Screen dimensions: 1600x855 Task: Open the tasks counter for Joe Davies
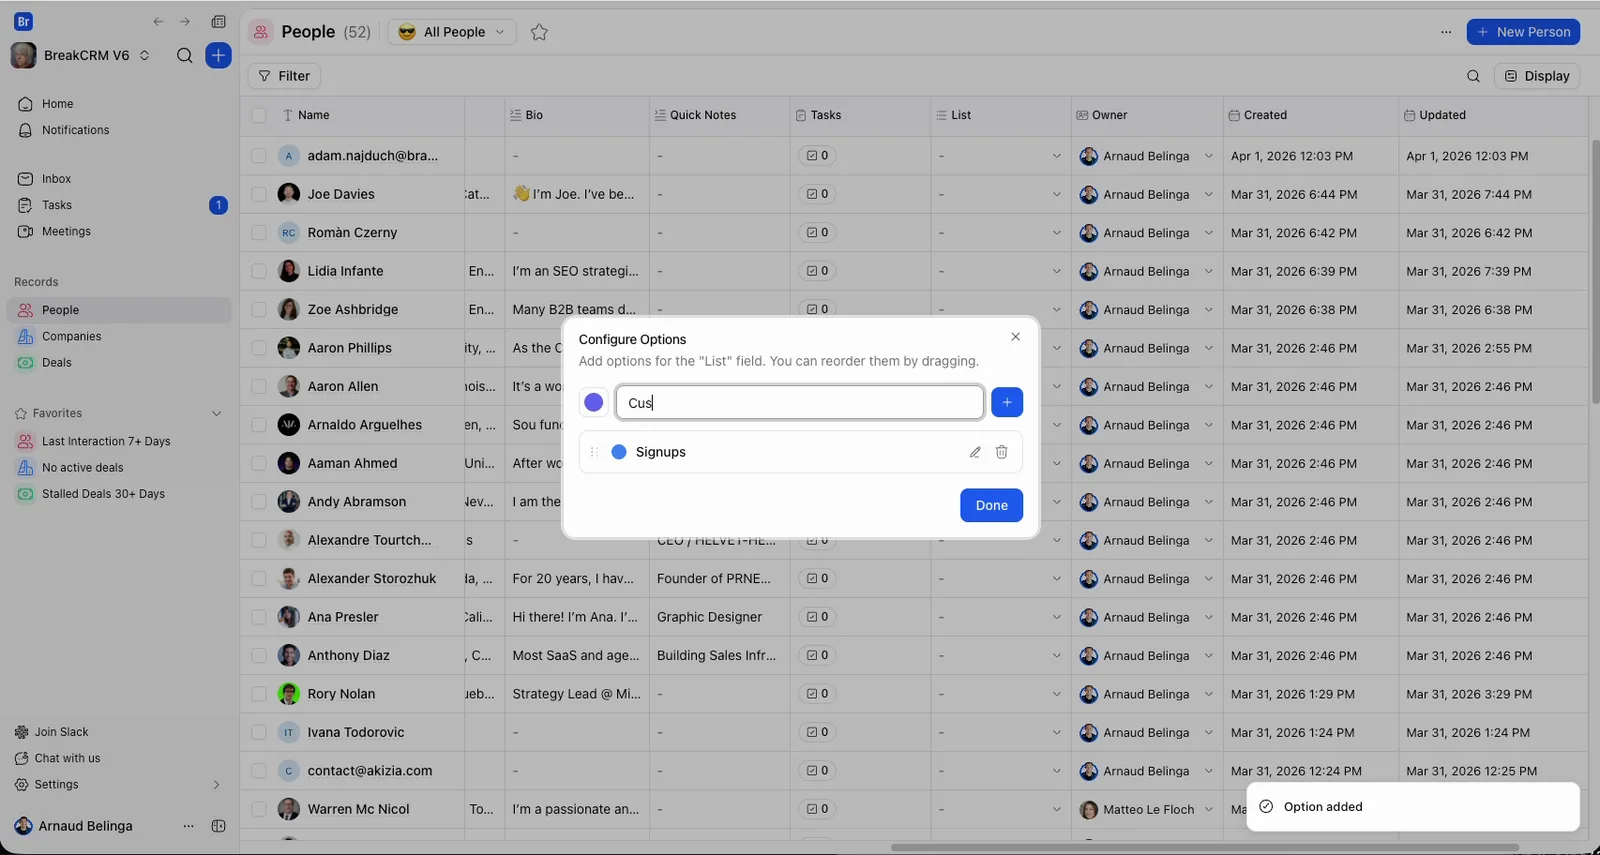(x=818, y=194)
